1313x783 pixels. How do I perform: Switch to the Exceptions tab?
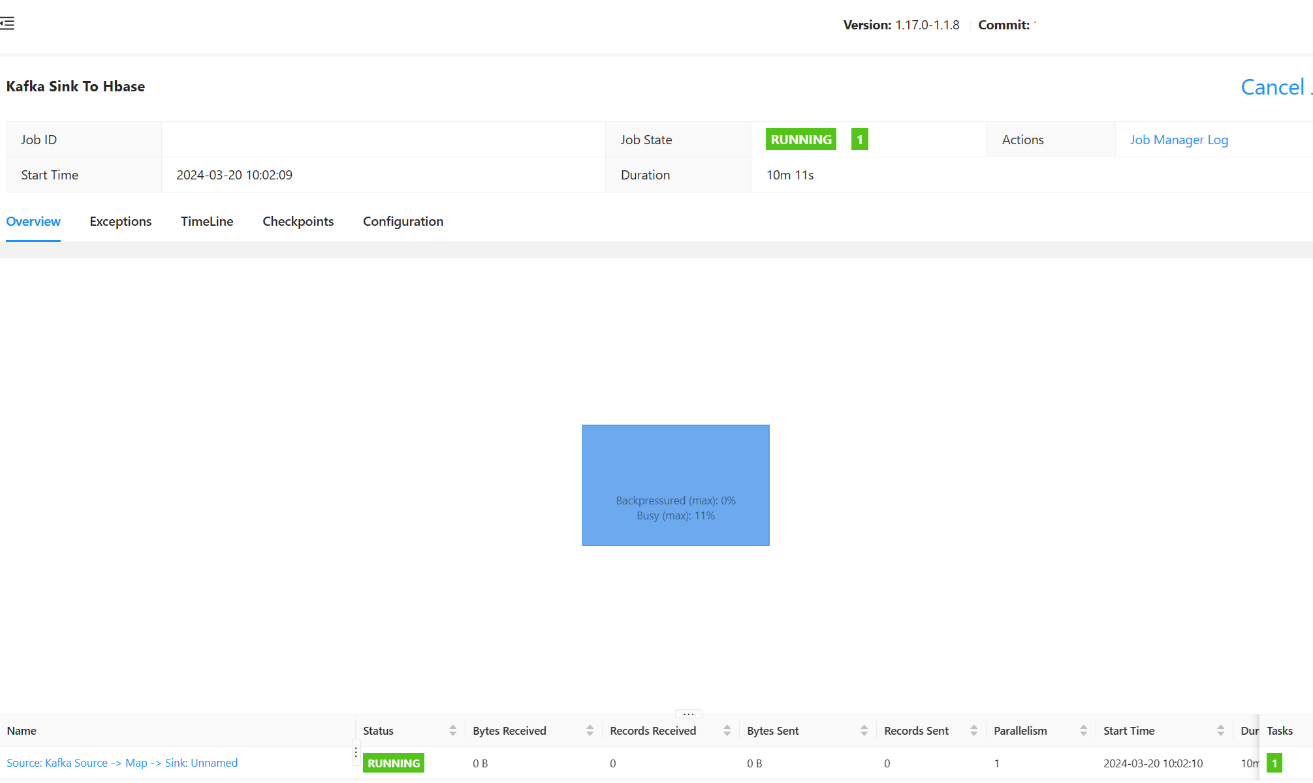[121, 222]
